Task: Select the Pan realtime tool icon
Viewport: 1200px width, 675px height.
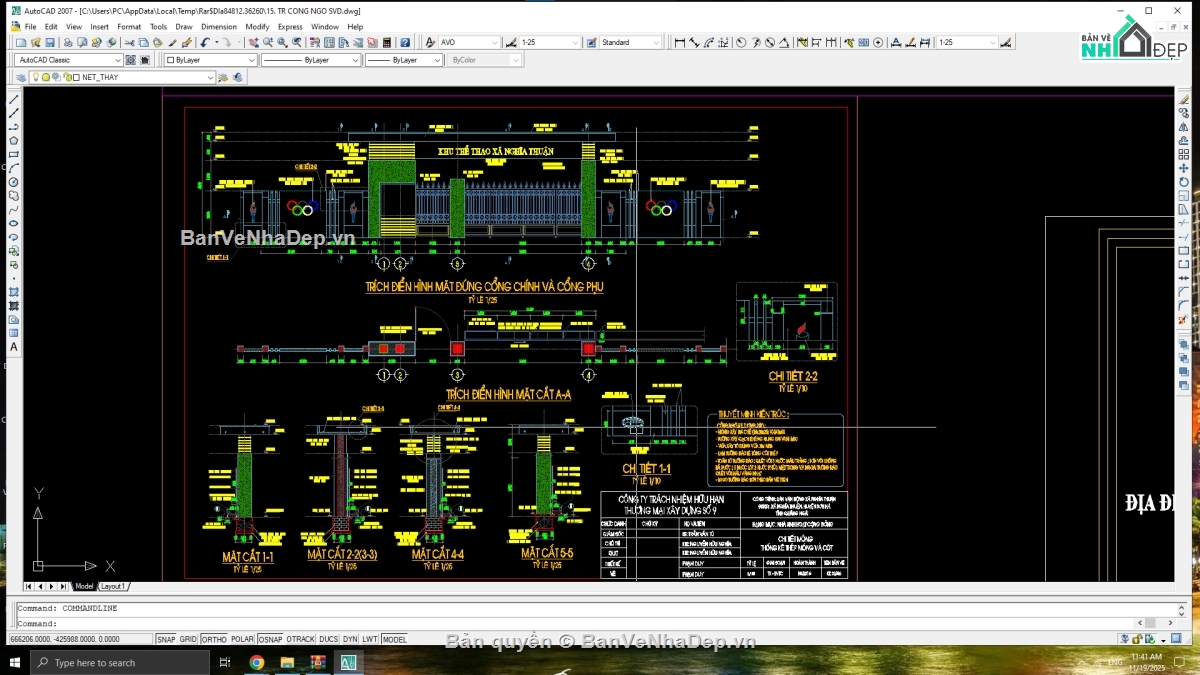Action: [253, 43]
